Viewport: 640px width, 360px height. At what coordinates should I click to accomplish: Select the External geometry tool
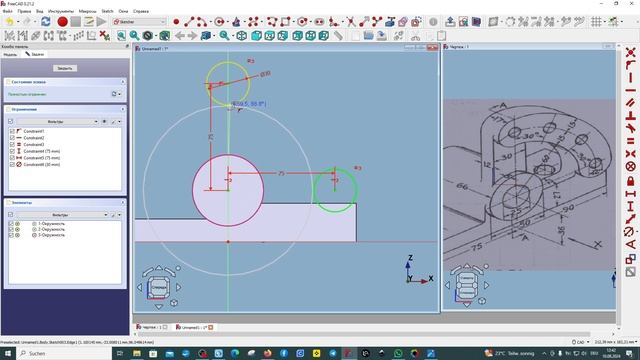pos(390,22)
